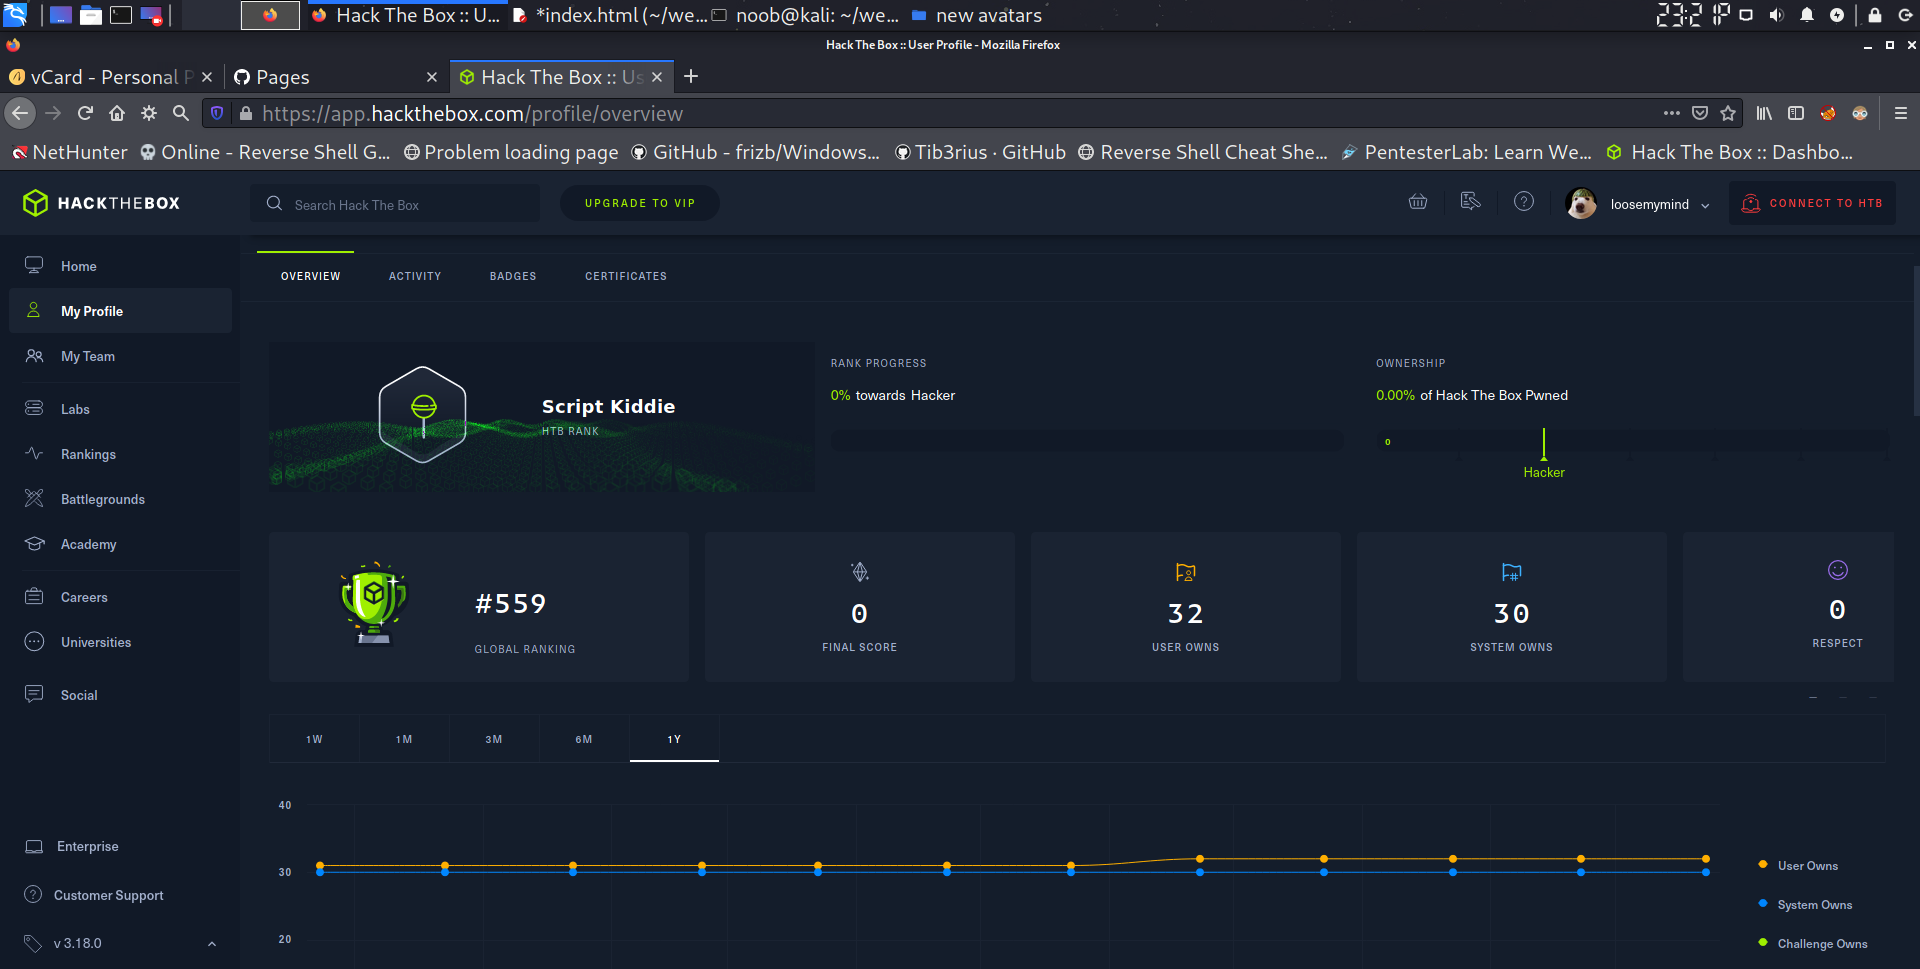1920x969 pixels.
Task: Open Battlegrounds in sidebar
Action: [120, 499]
